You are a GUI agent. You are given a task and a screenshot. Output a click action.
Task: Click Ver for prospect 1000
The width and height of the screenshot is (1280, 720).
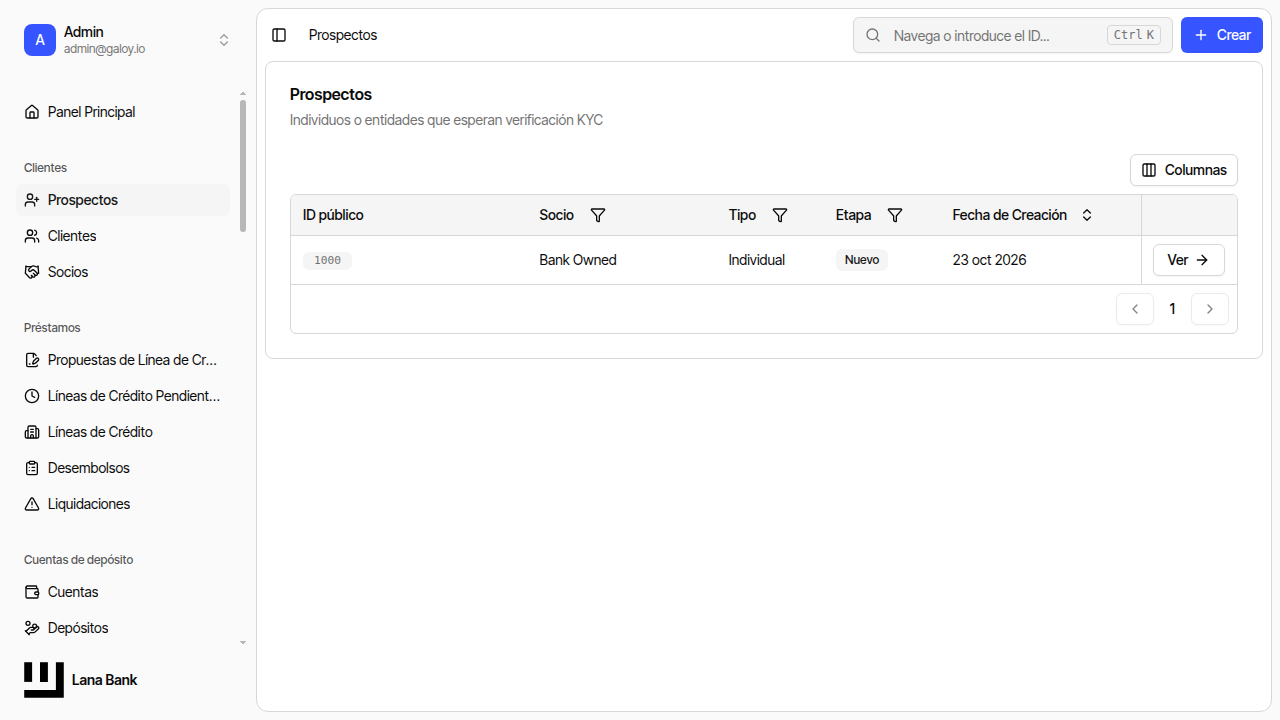tap(1189, 260)
